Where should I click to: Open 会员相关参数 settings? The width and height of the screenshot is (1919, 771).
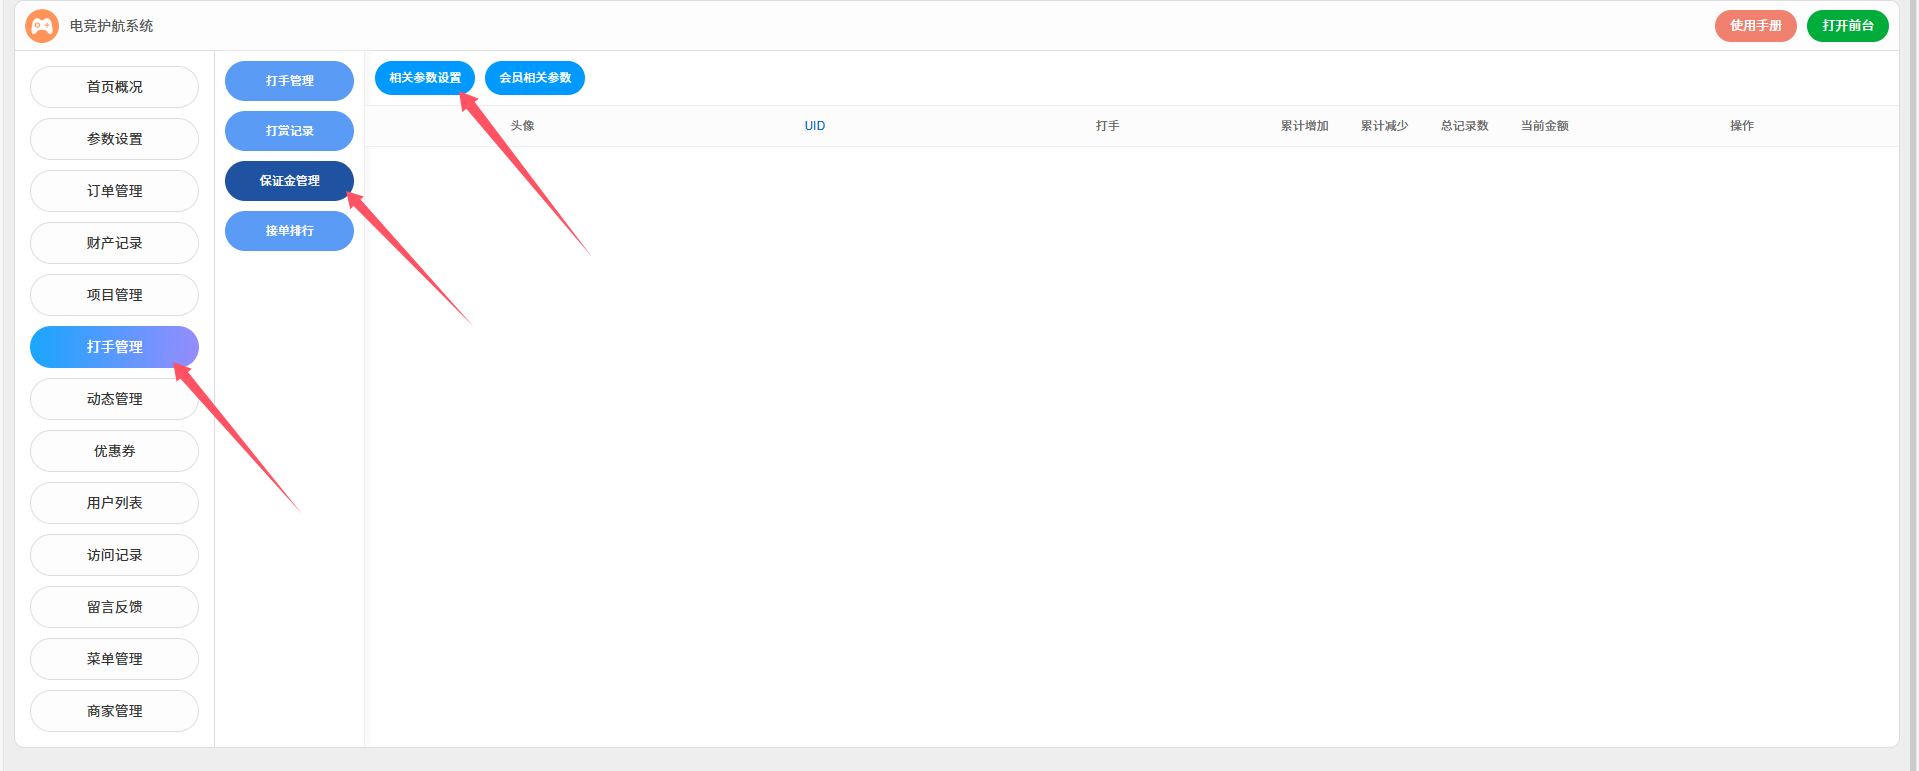(x=534, y=78)
